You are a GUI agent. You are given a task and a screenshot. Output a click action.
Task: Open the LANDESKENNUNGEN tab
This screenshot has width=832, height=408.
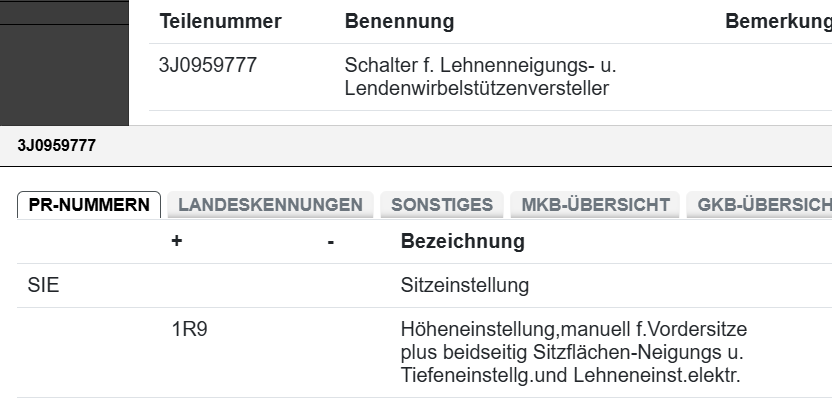pos(270,205)
